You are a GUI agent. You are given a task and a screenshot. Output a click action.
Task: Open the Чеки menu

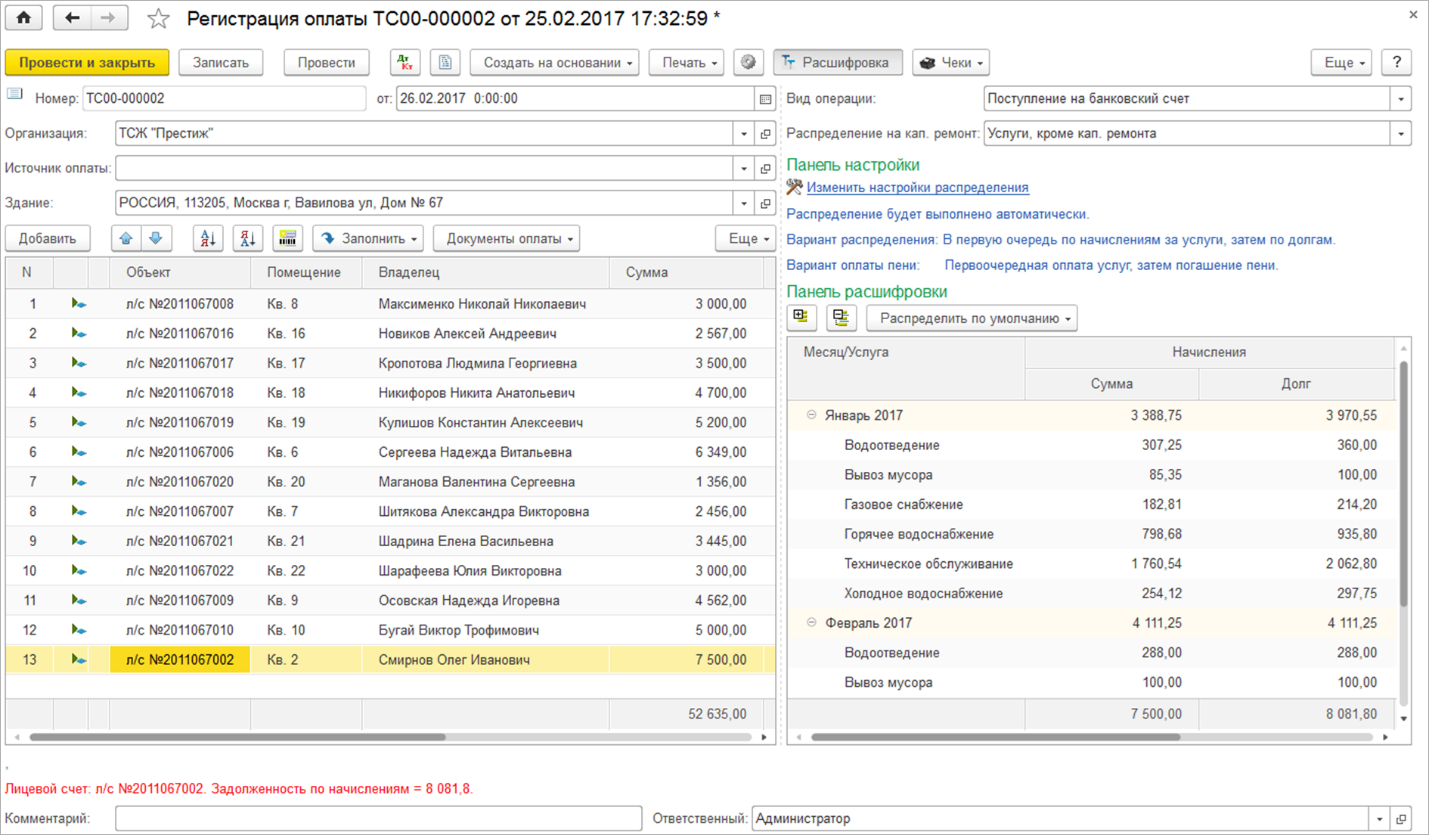coord(951,62)
